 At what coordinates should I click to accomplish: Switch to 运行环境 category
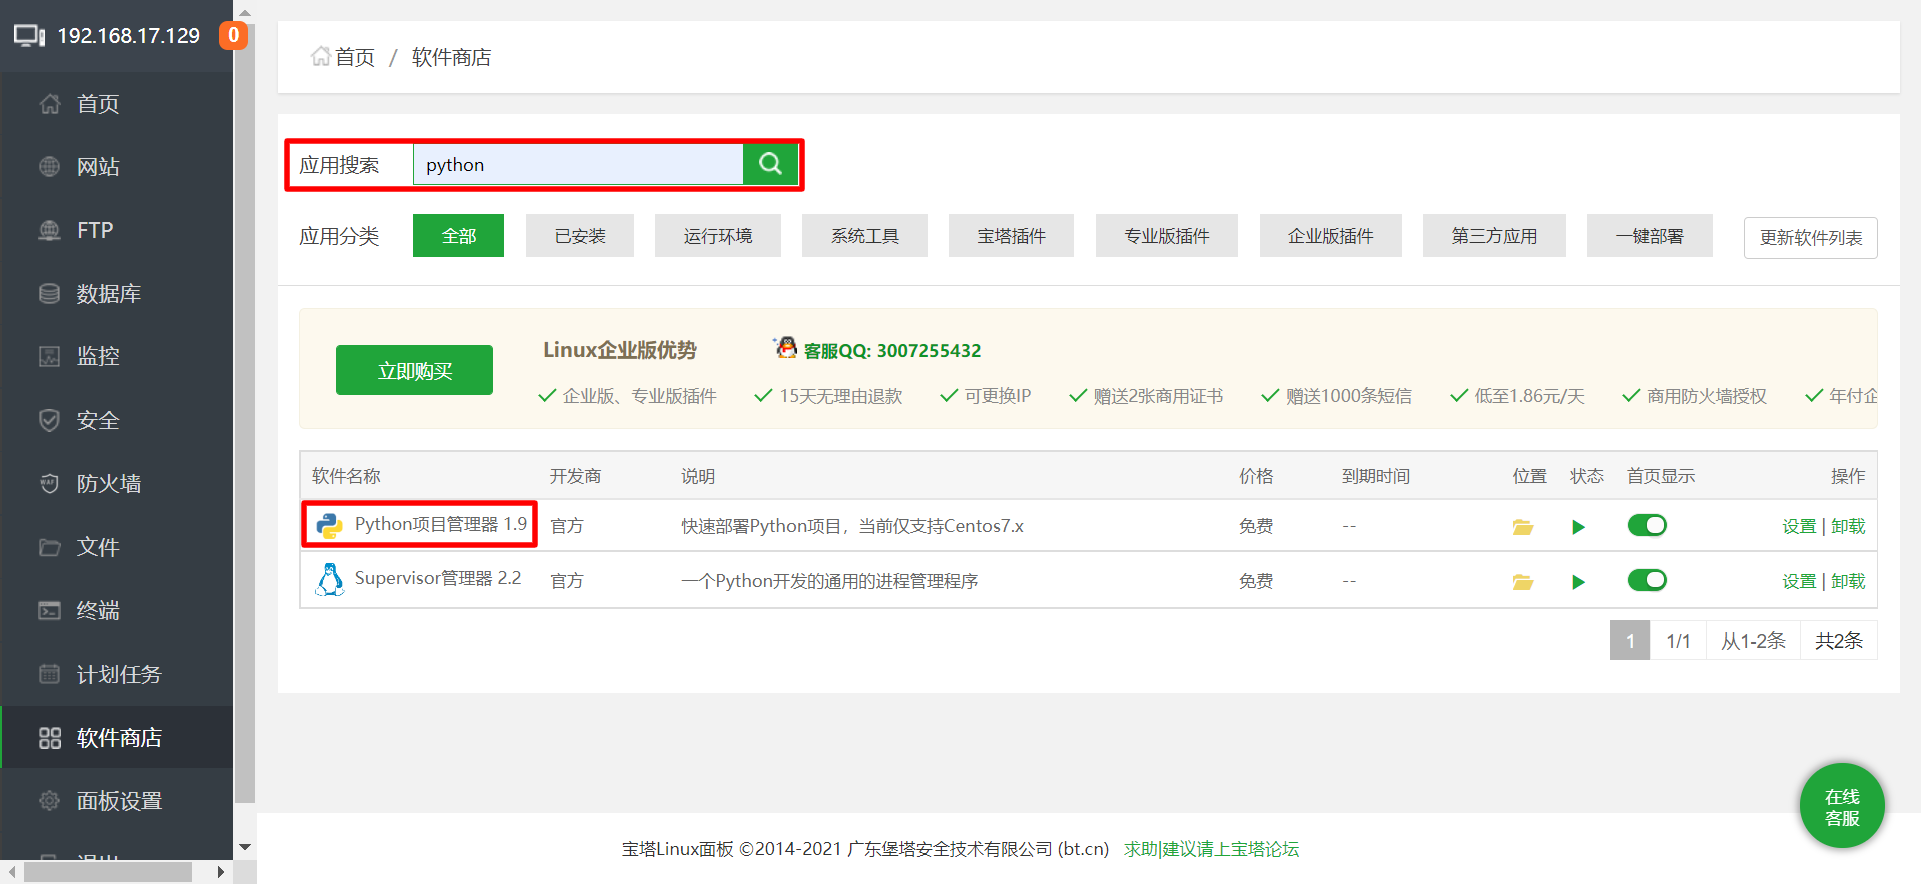click(x=717, y=236)
